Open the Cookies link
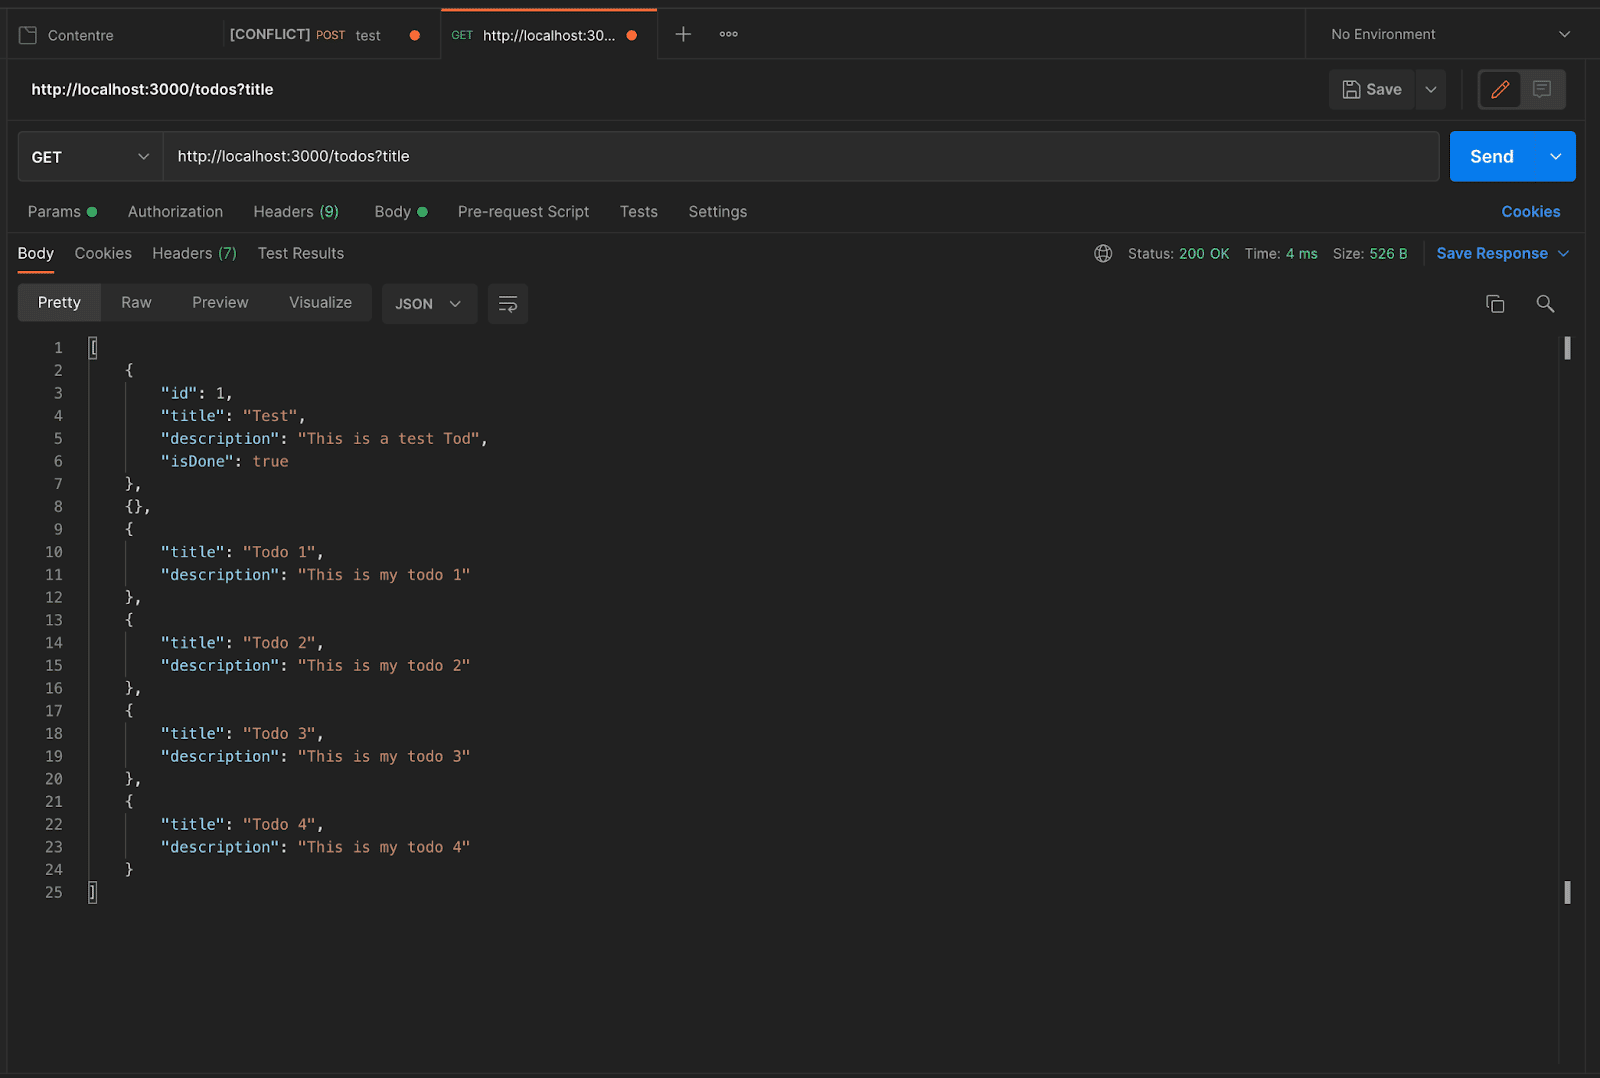The width and height of the screenshot is (1600, 1078). pyautogui.click(x=1530, y=211)
